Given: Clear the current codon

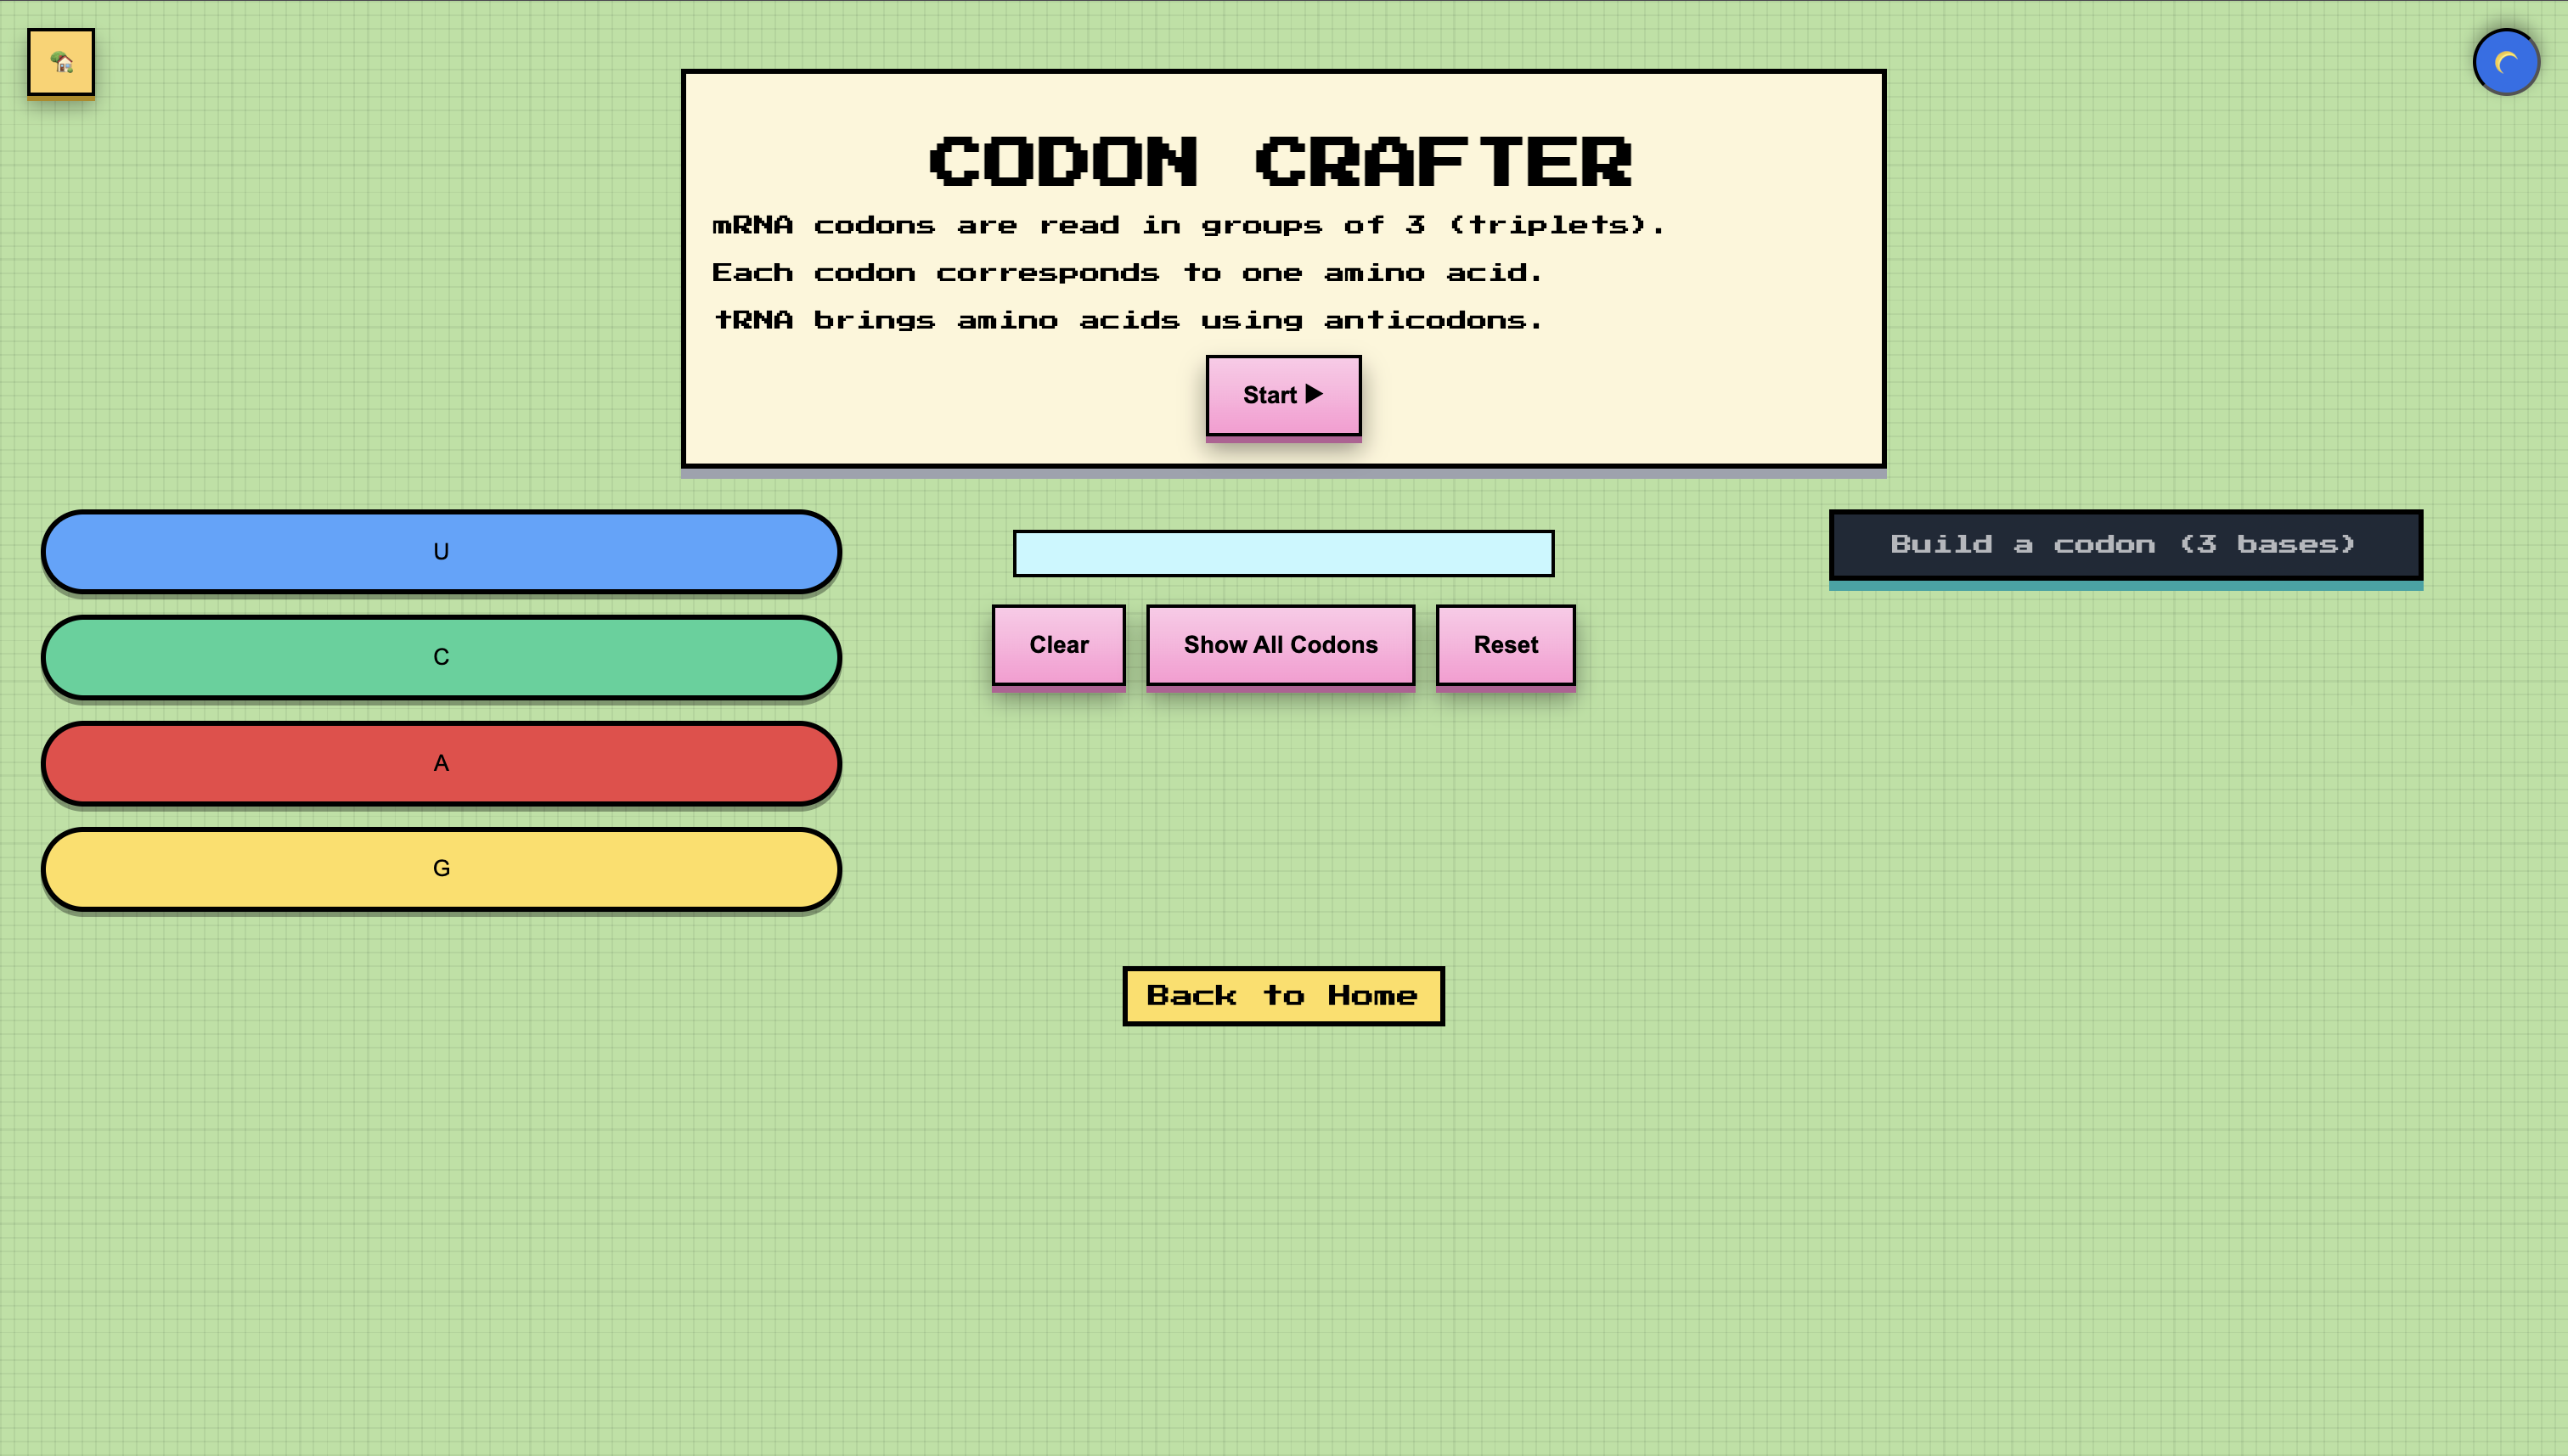Looking at the screenshot, I should click(x=1058, y=645).
